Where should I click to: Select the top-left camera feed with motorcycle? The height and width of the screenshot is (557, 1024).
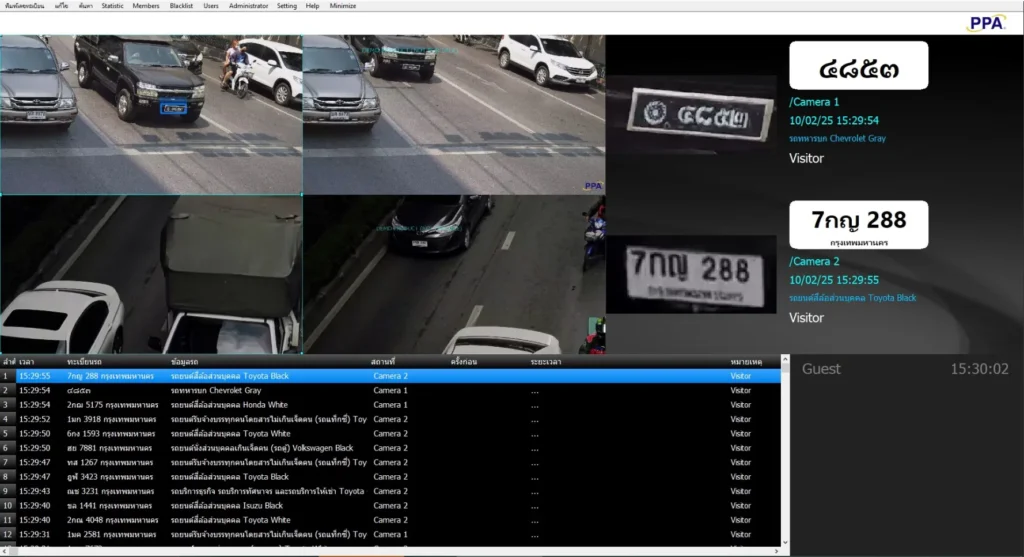[x=150, y=115]
